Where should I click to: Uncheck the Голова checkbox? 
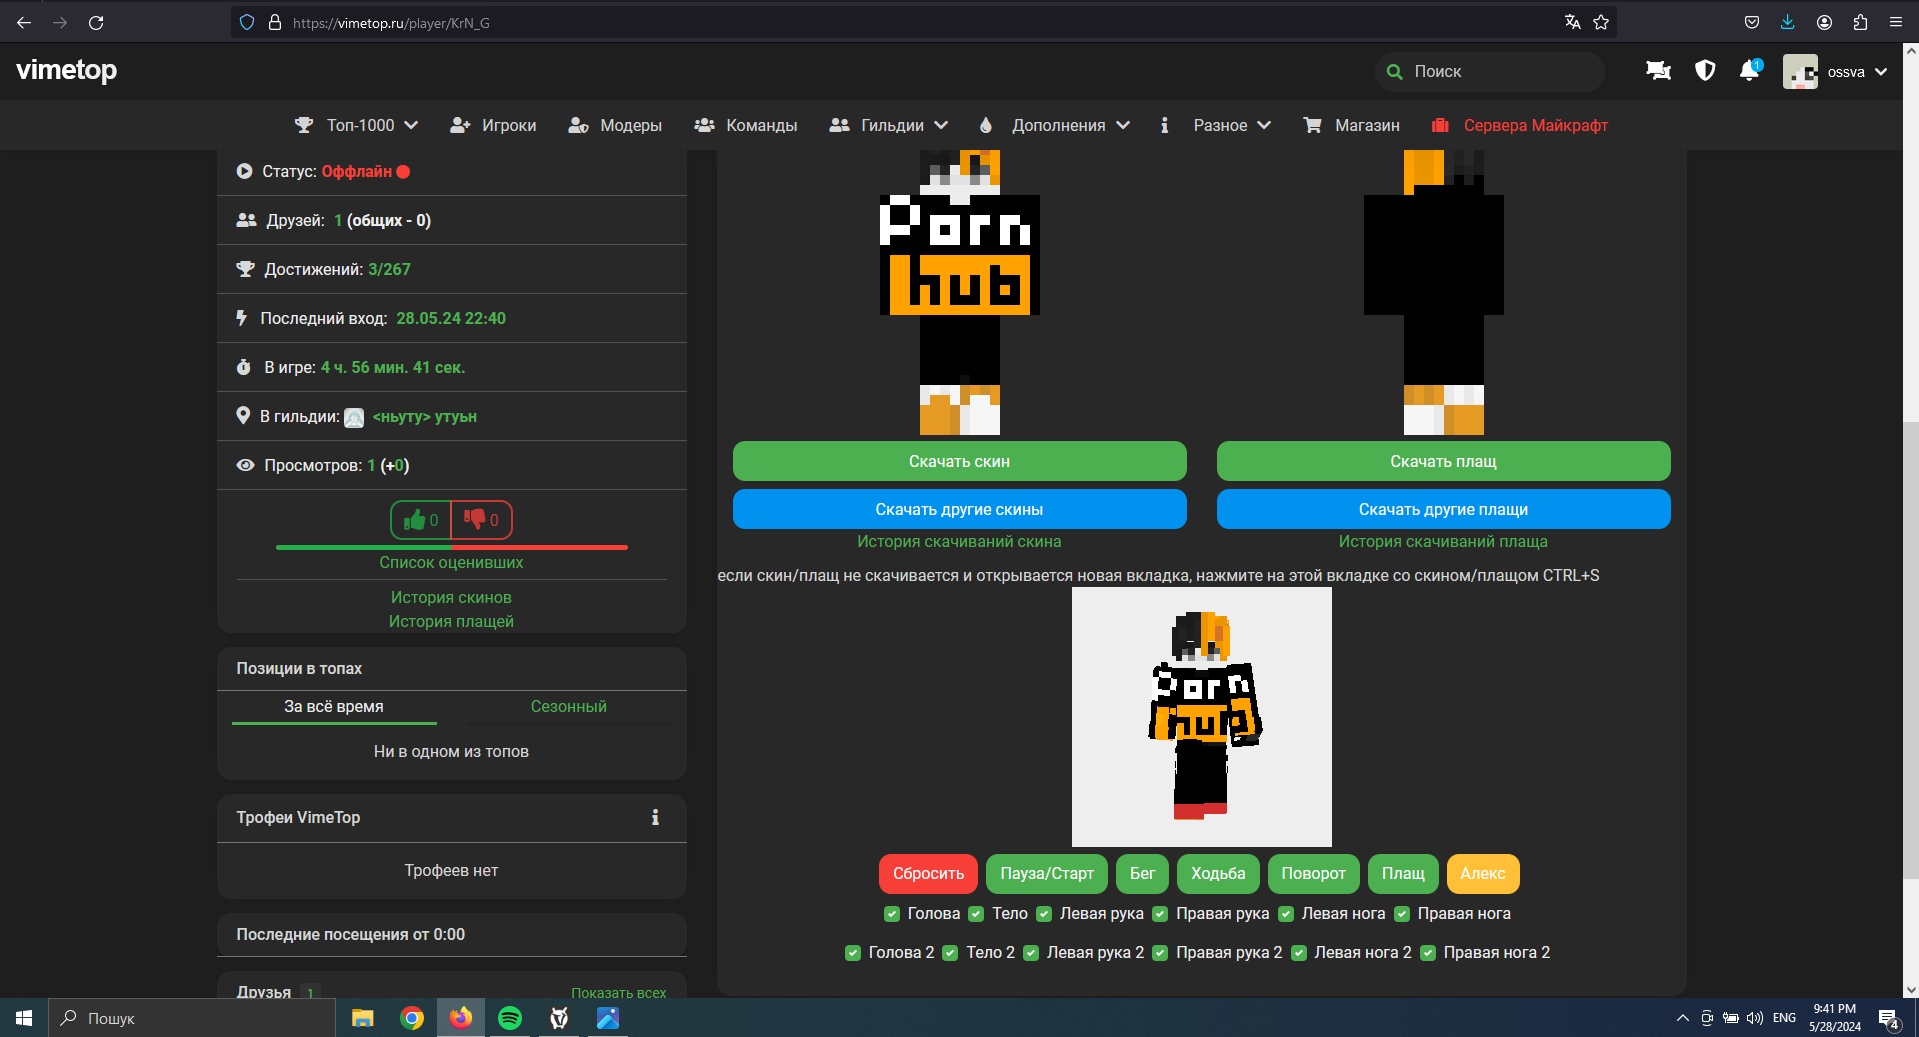[892, 914]
